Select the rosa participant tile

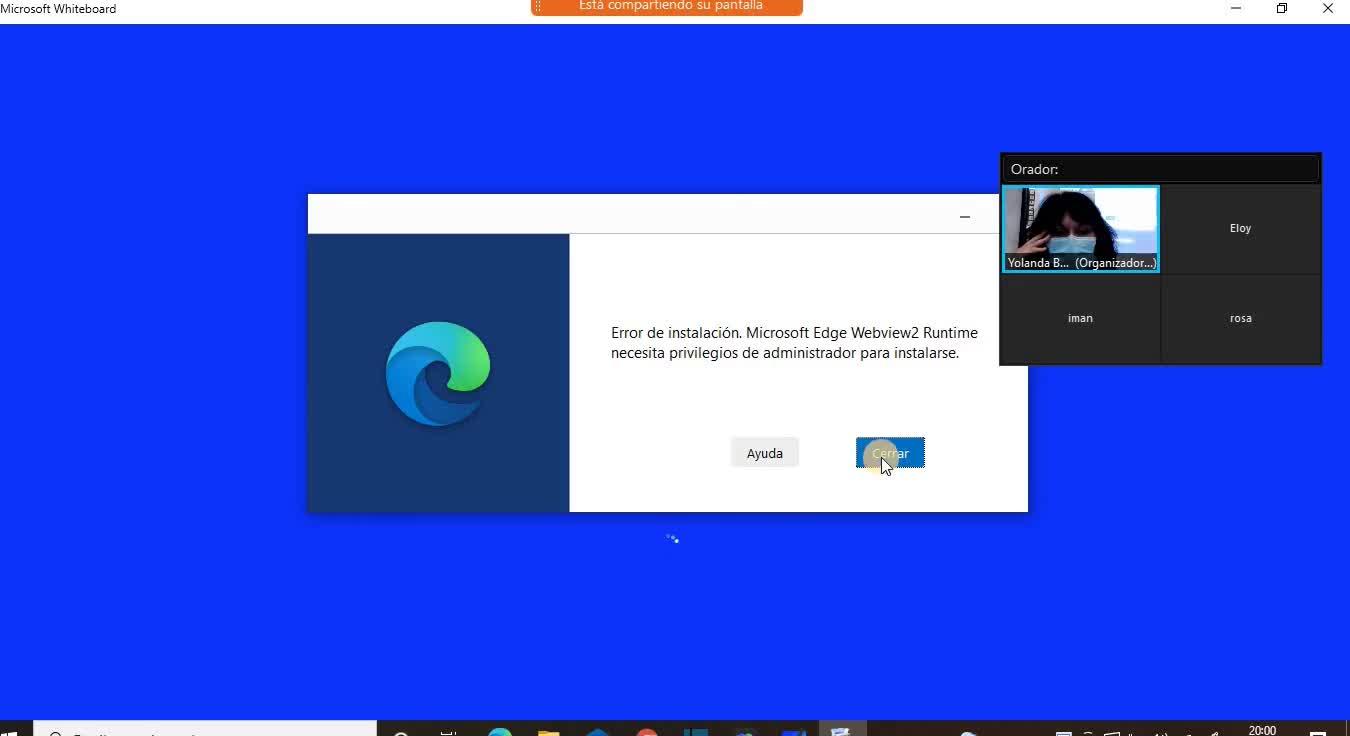[x=1241, y=319]
